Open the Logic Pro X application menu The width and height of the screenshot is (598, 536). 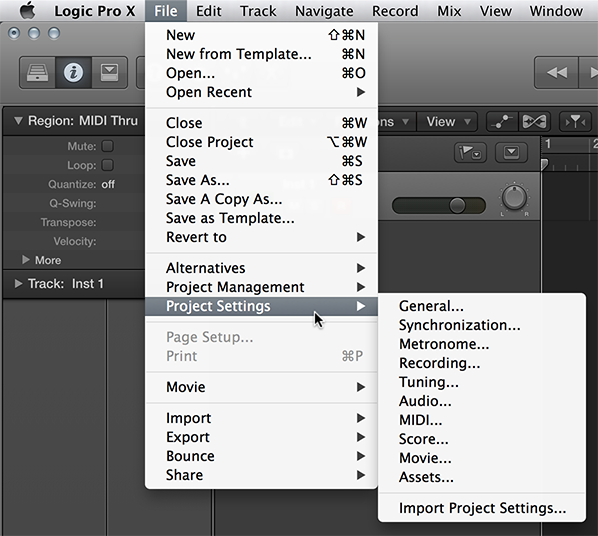tap(95, 11)
